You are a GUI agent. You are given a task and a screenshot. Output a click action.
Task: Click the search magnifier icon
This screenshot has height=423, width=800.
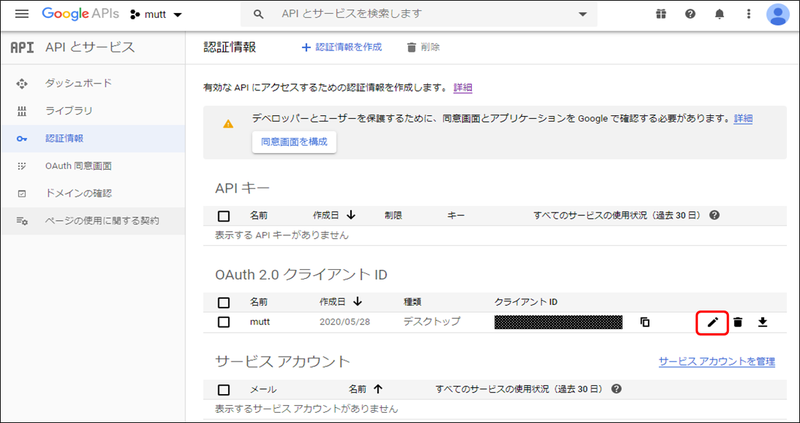(259, 14)
